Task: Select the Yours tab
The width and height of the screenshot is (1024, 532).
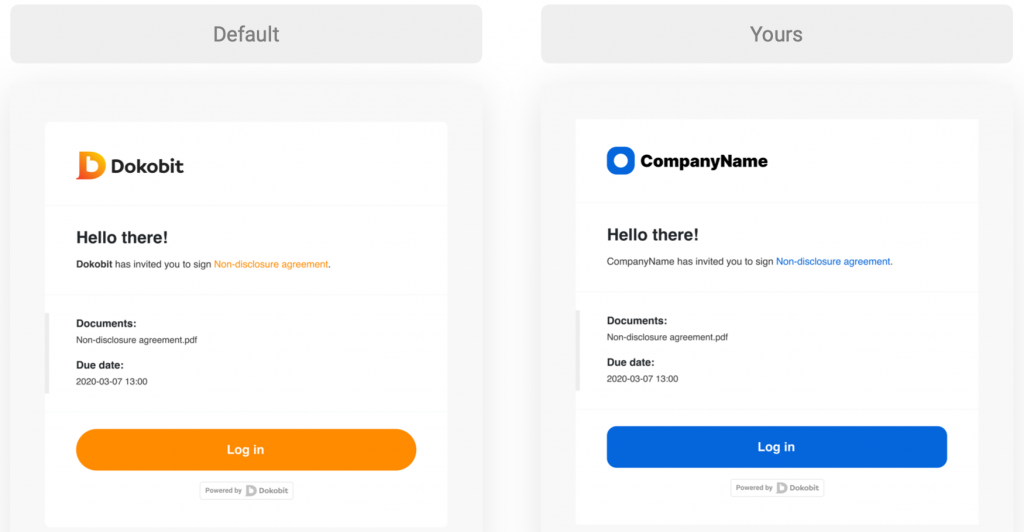Action: [x=776, y=34]
